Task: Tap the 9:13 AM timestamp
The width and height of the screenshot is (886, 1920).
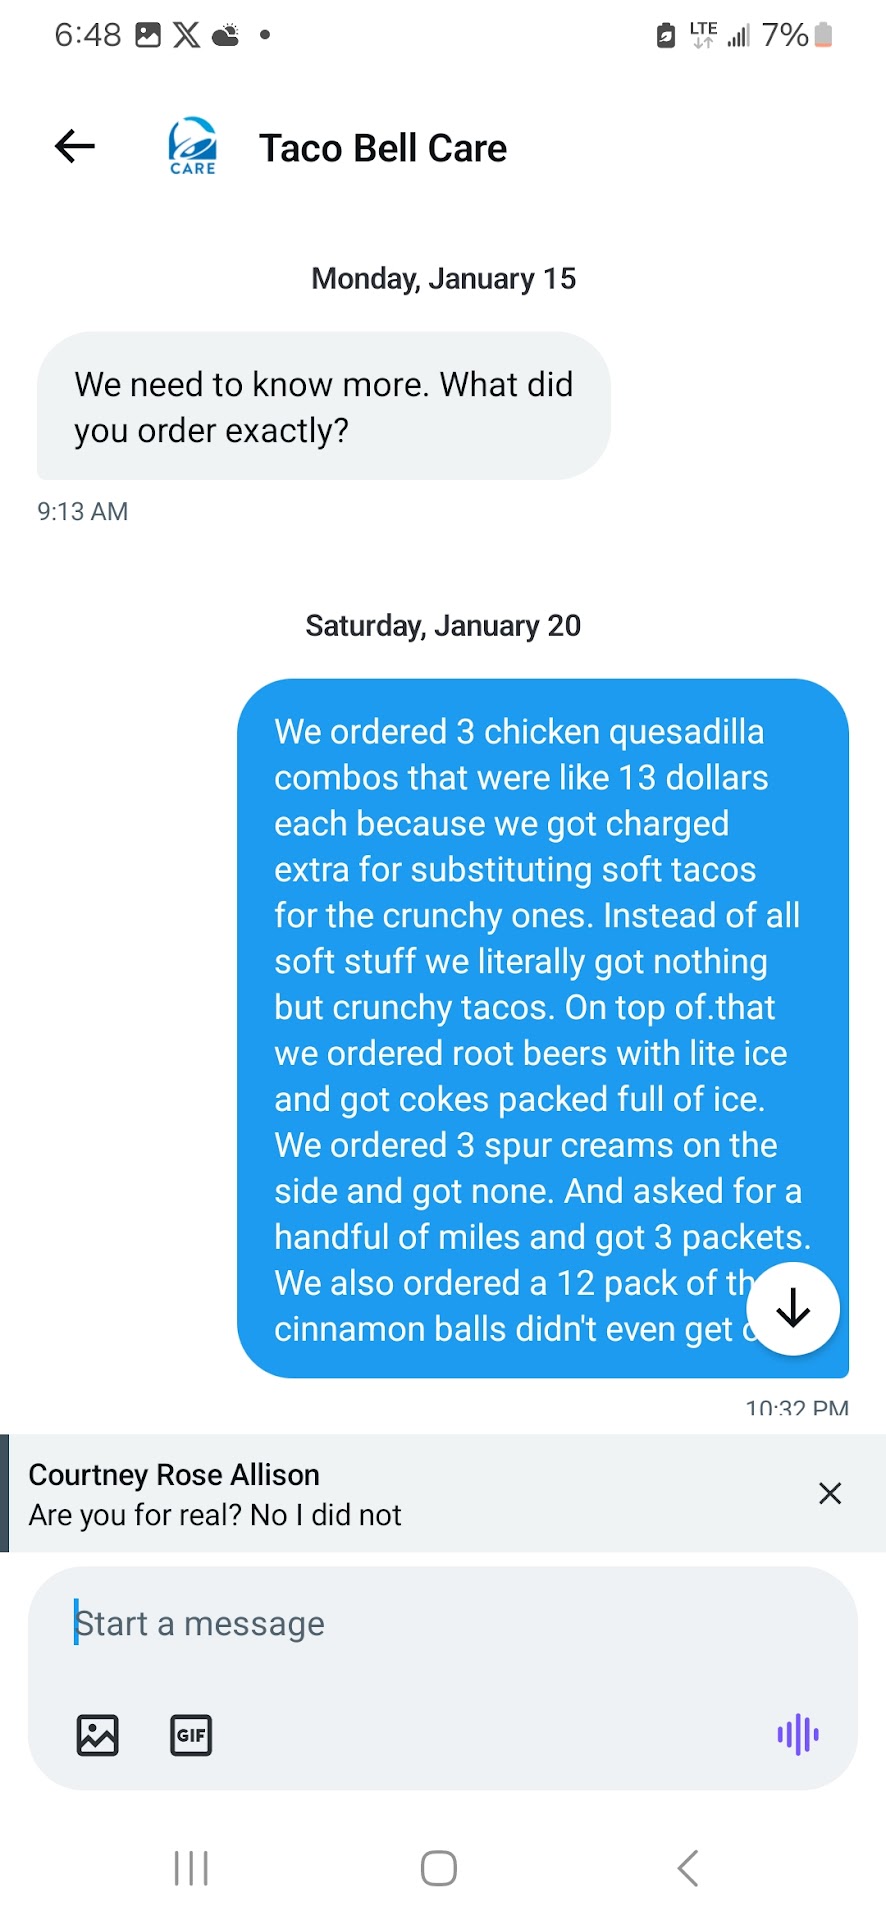Action: pyautogui.click(x=83, y=512)
